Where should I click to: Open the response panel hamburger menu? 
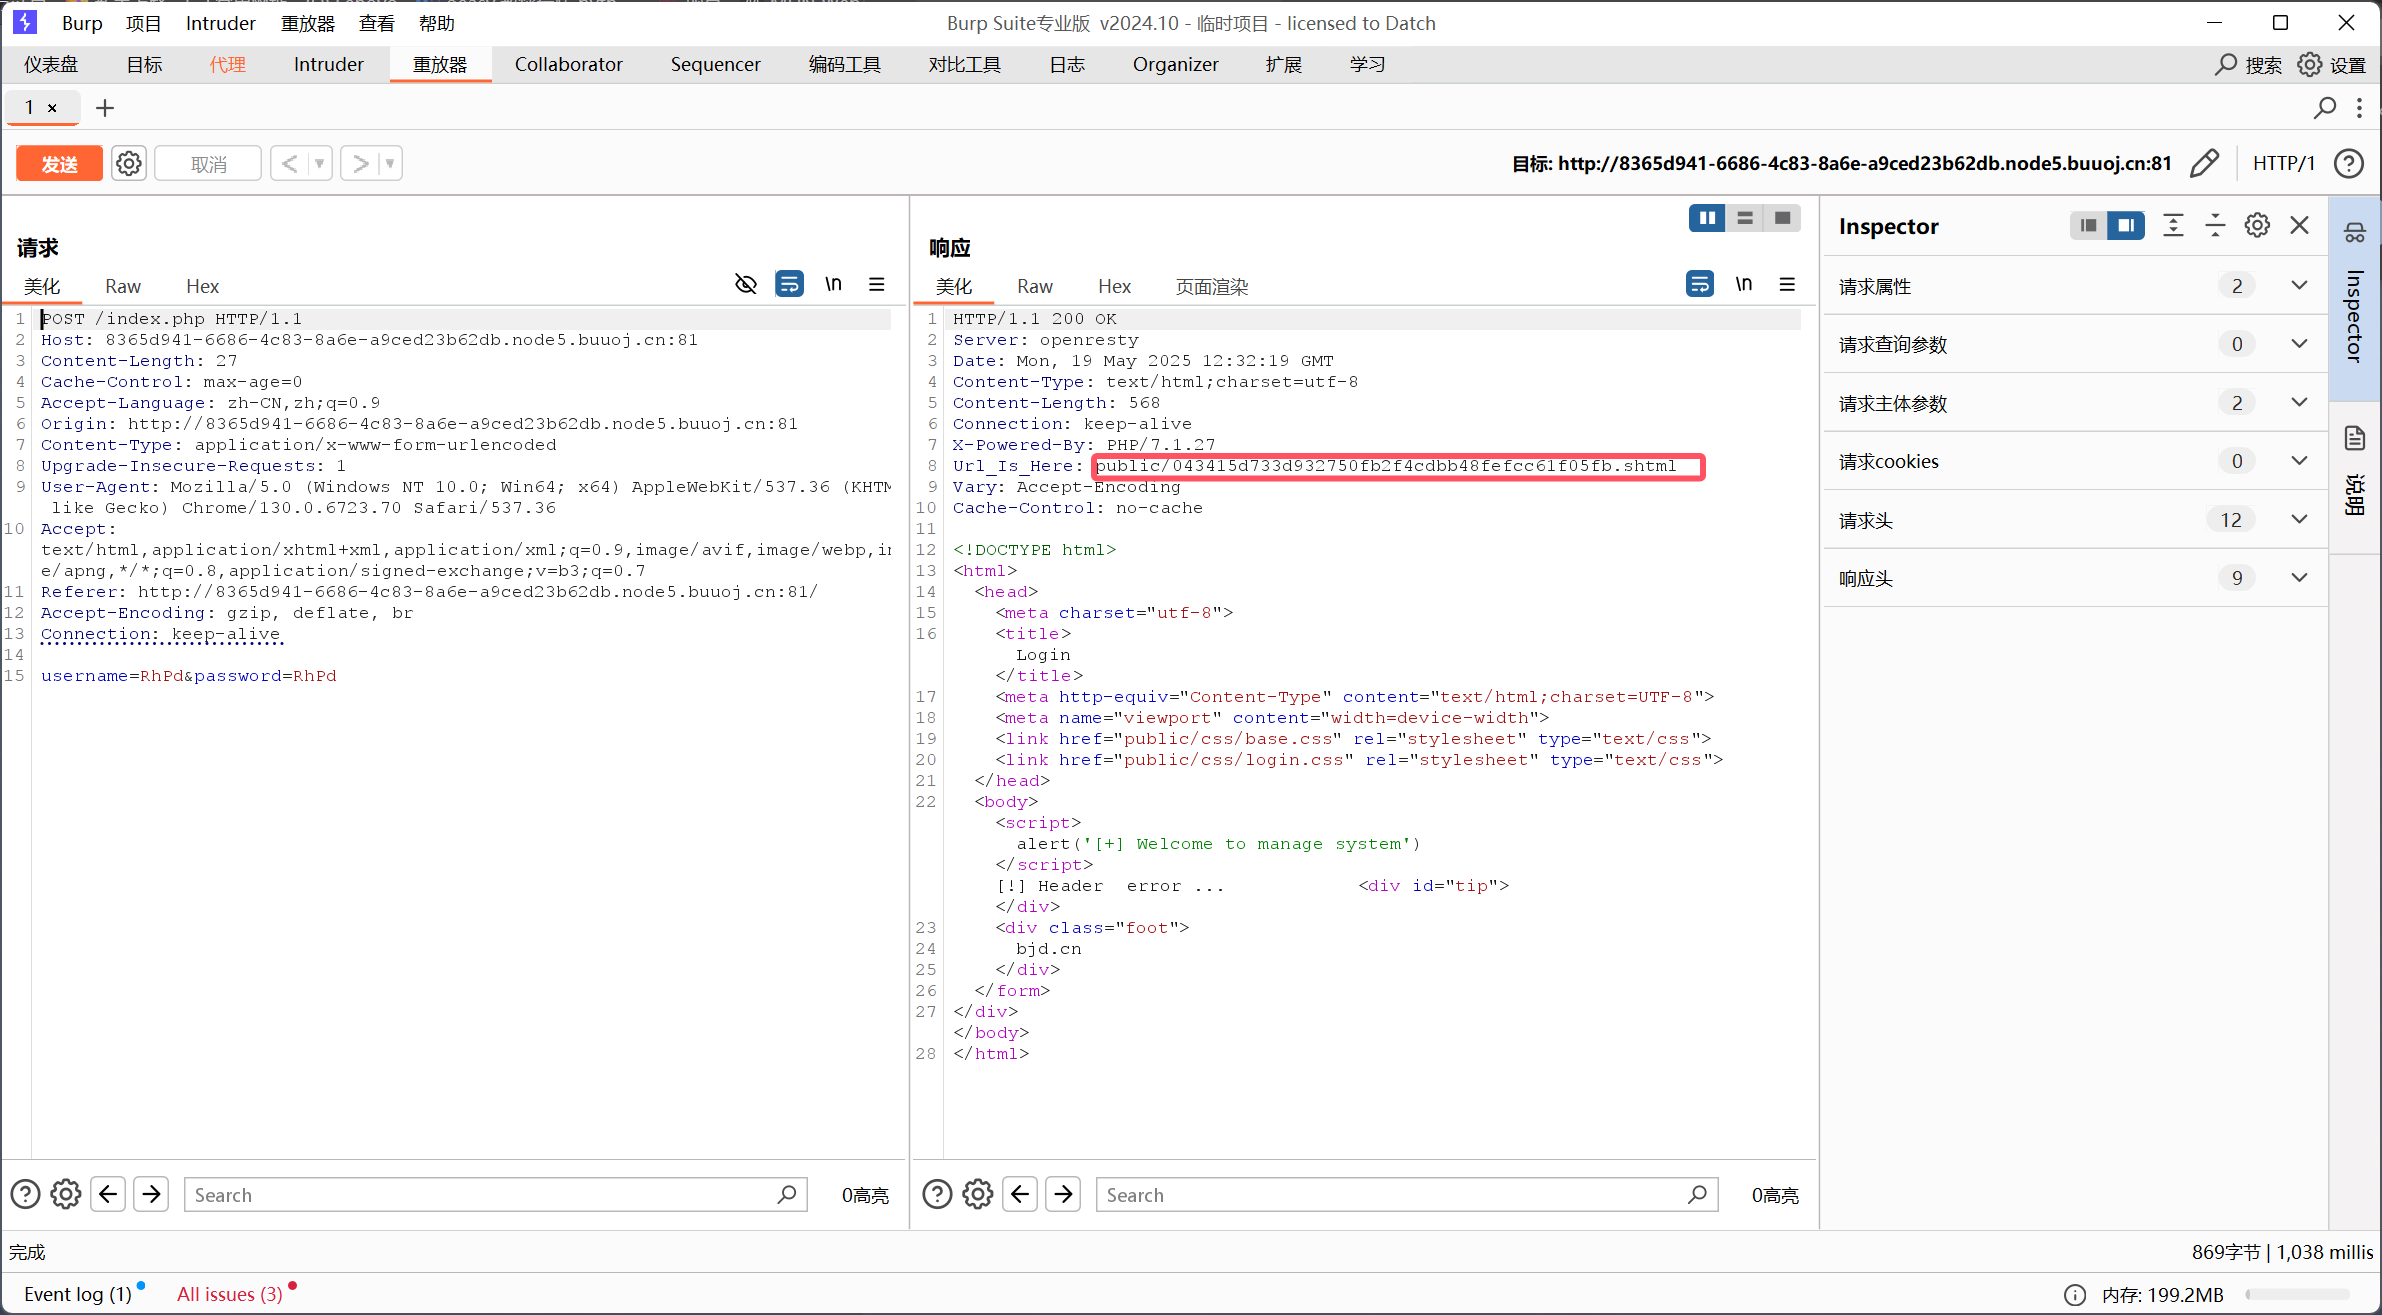(x=1787, y=285)
